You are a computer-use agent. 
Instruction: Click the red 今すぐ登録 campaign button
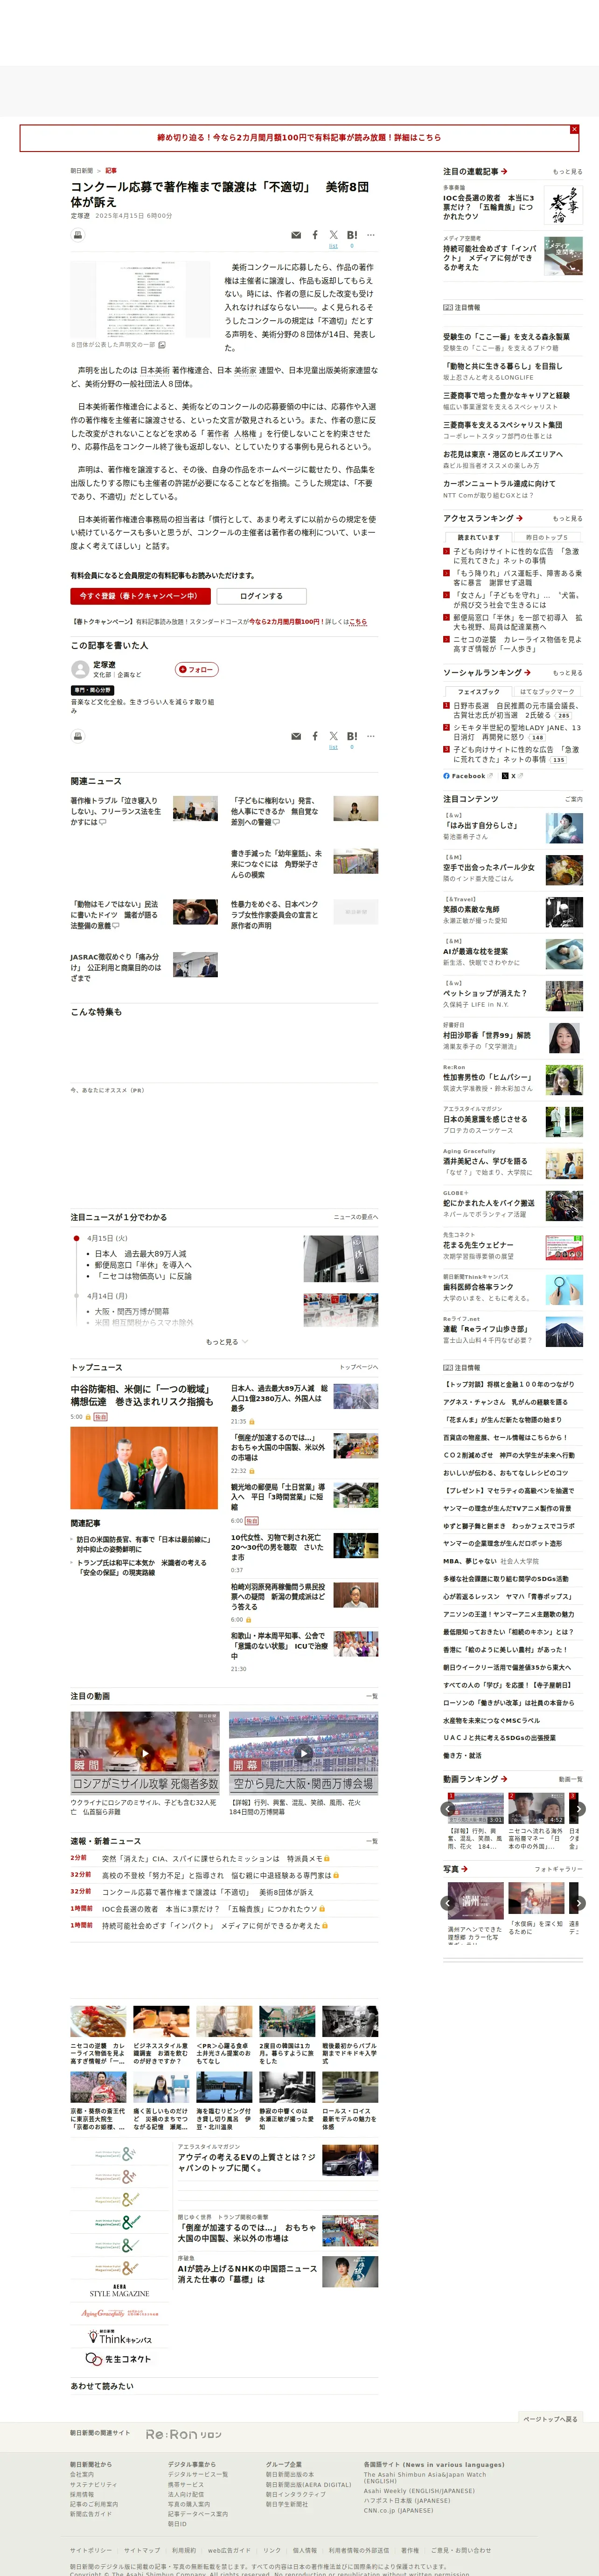point(140,596)
